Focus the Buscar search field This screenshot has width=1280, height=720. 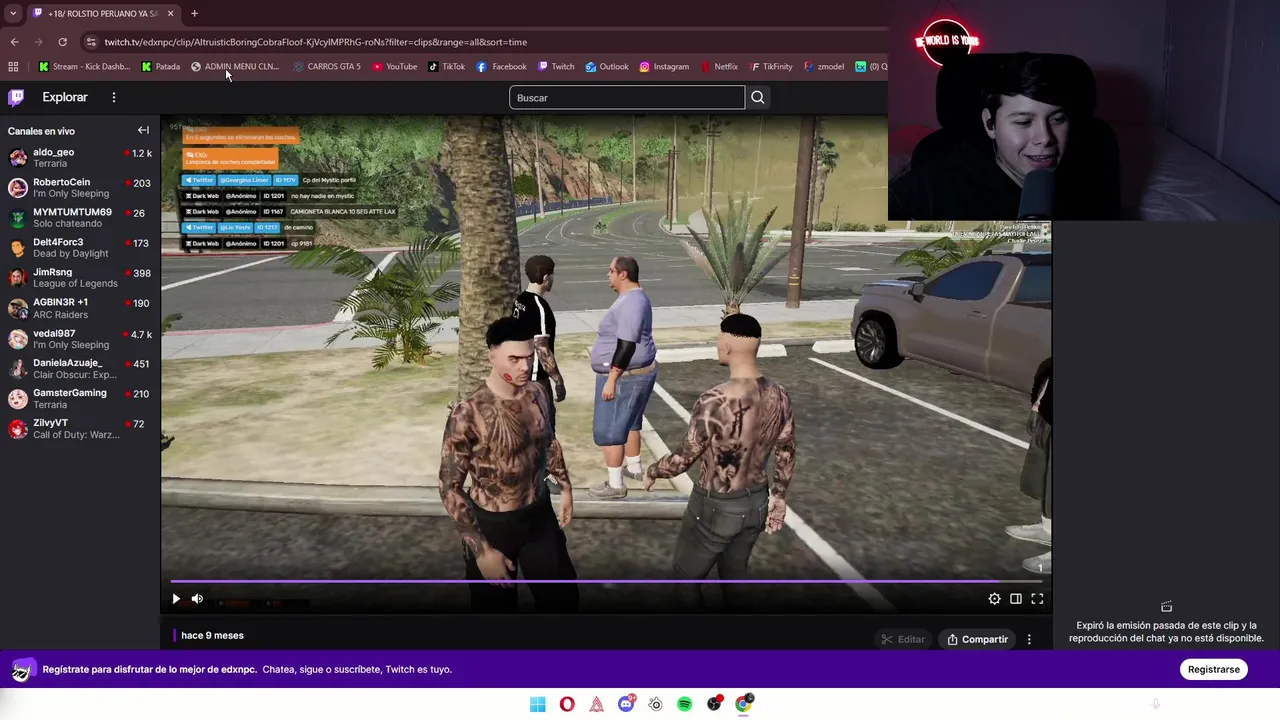(627, 97)
